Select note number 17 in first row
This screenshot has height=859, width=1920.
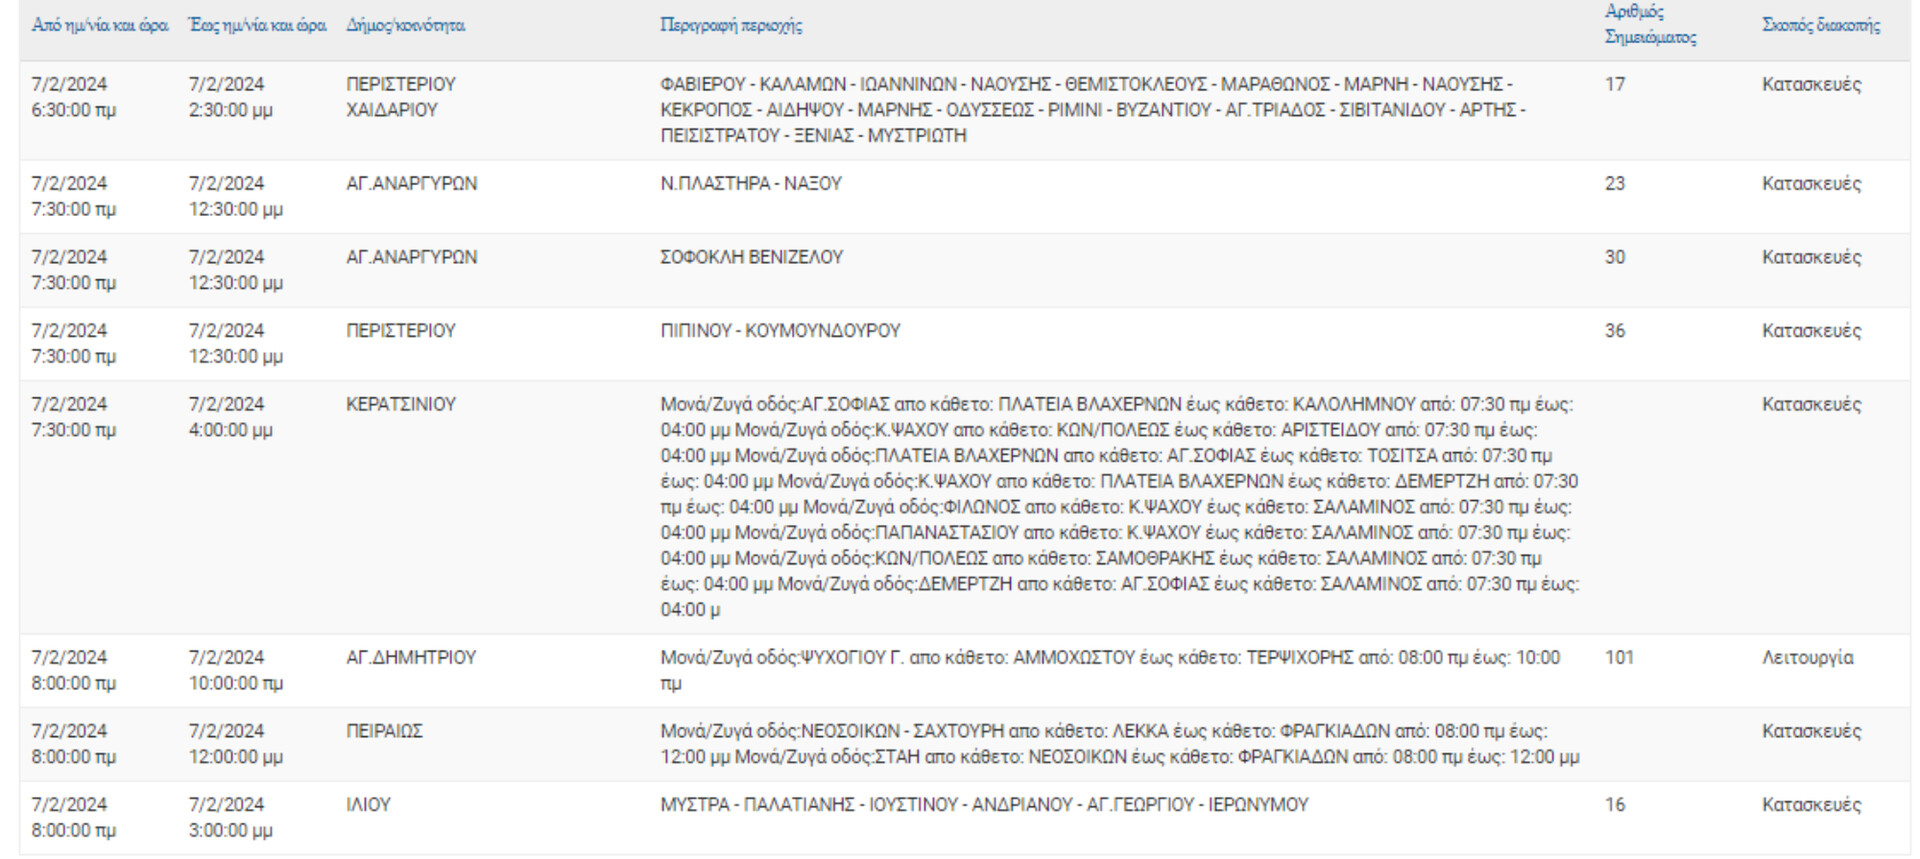coord(1615,85)
